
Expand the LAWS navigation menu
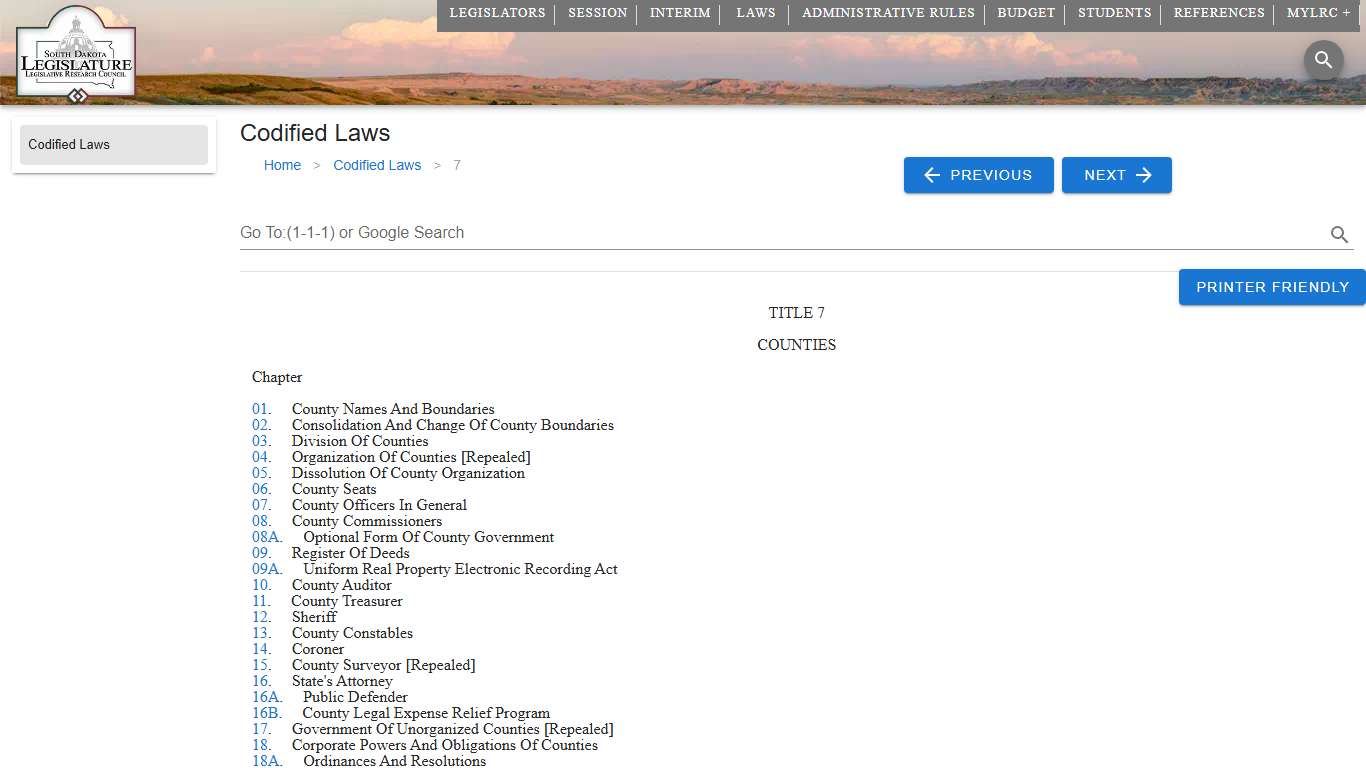point(755,14)
